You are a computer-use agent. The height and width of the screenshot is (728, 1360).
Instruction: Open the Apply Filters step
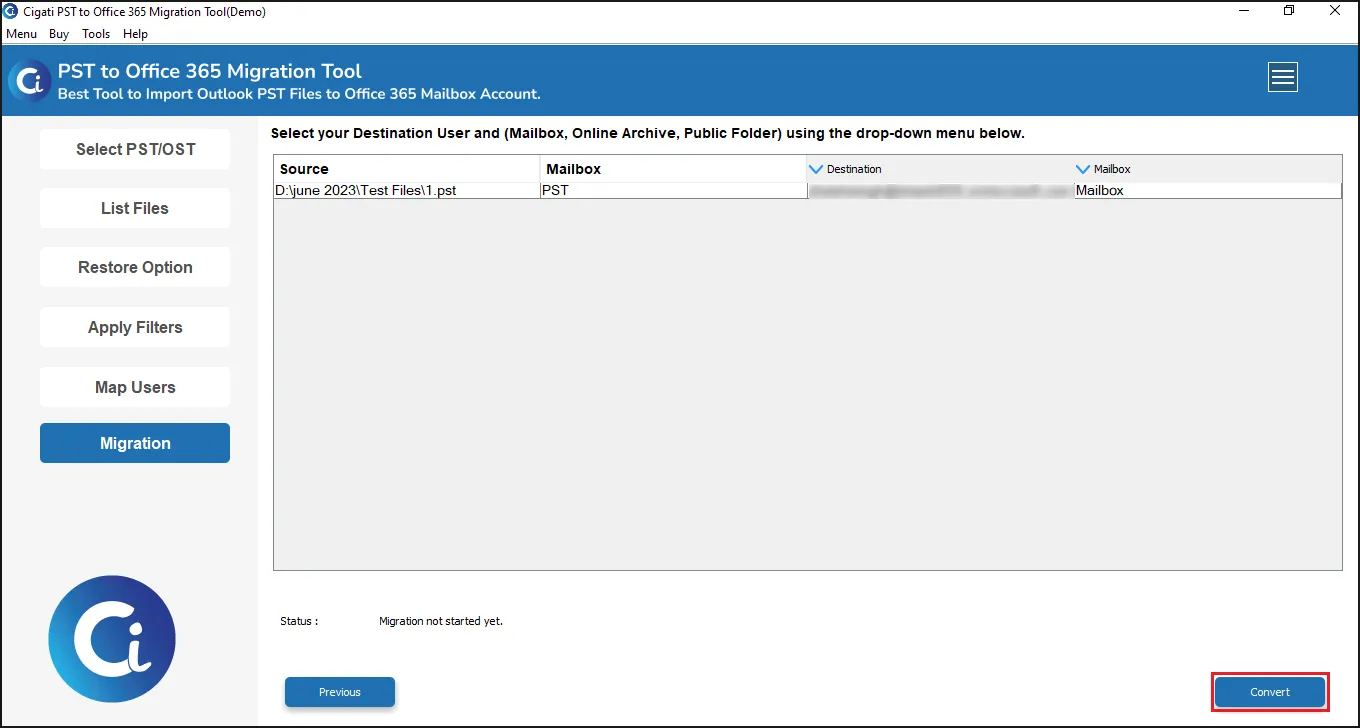[135, 327]
